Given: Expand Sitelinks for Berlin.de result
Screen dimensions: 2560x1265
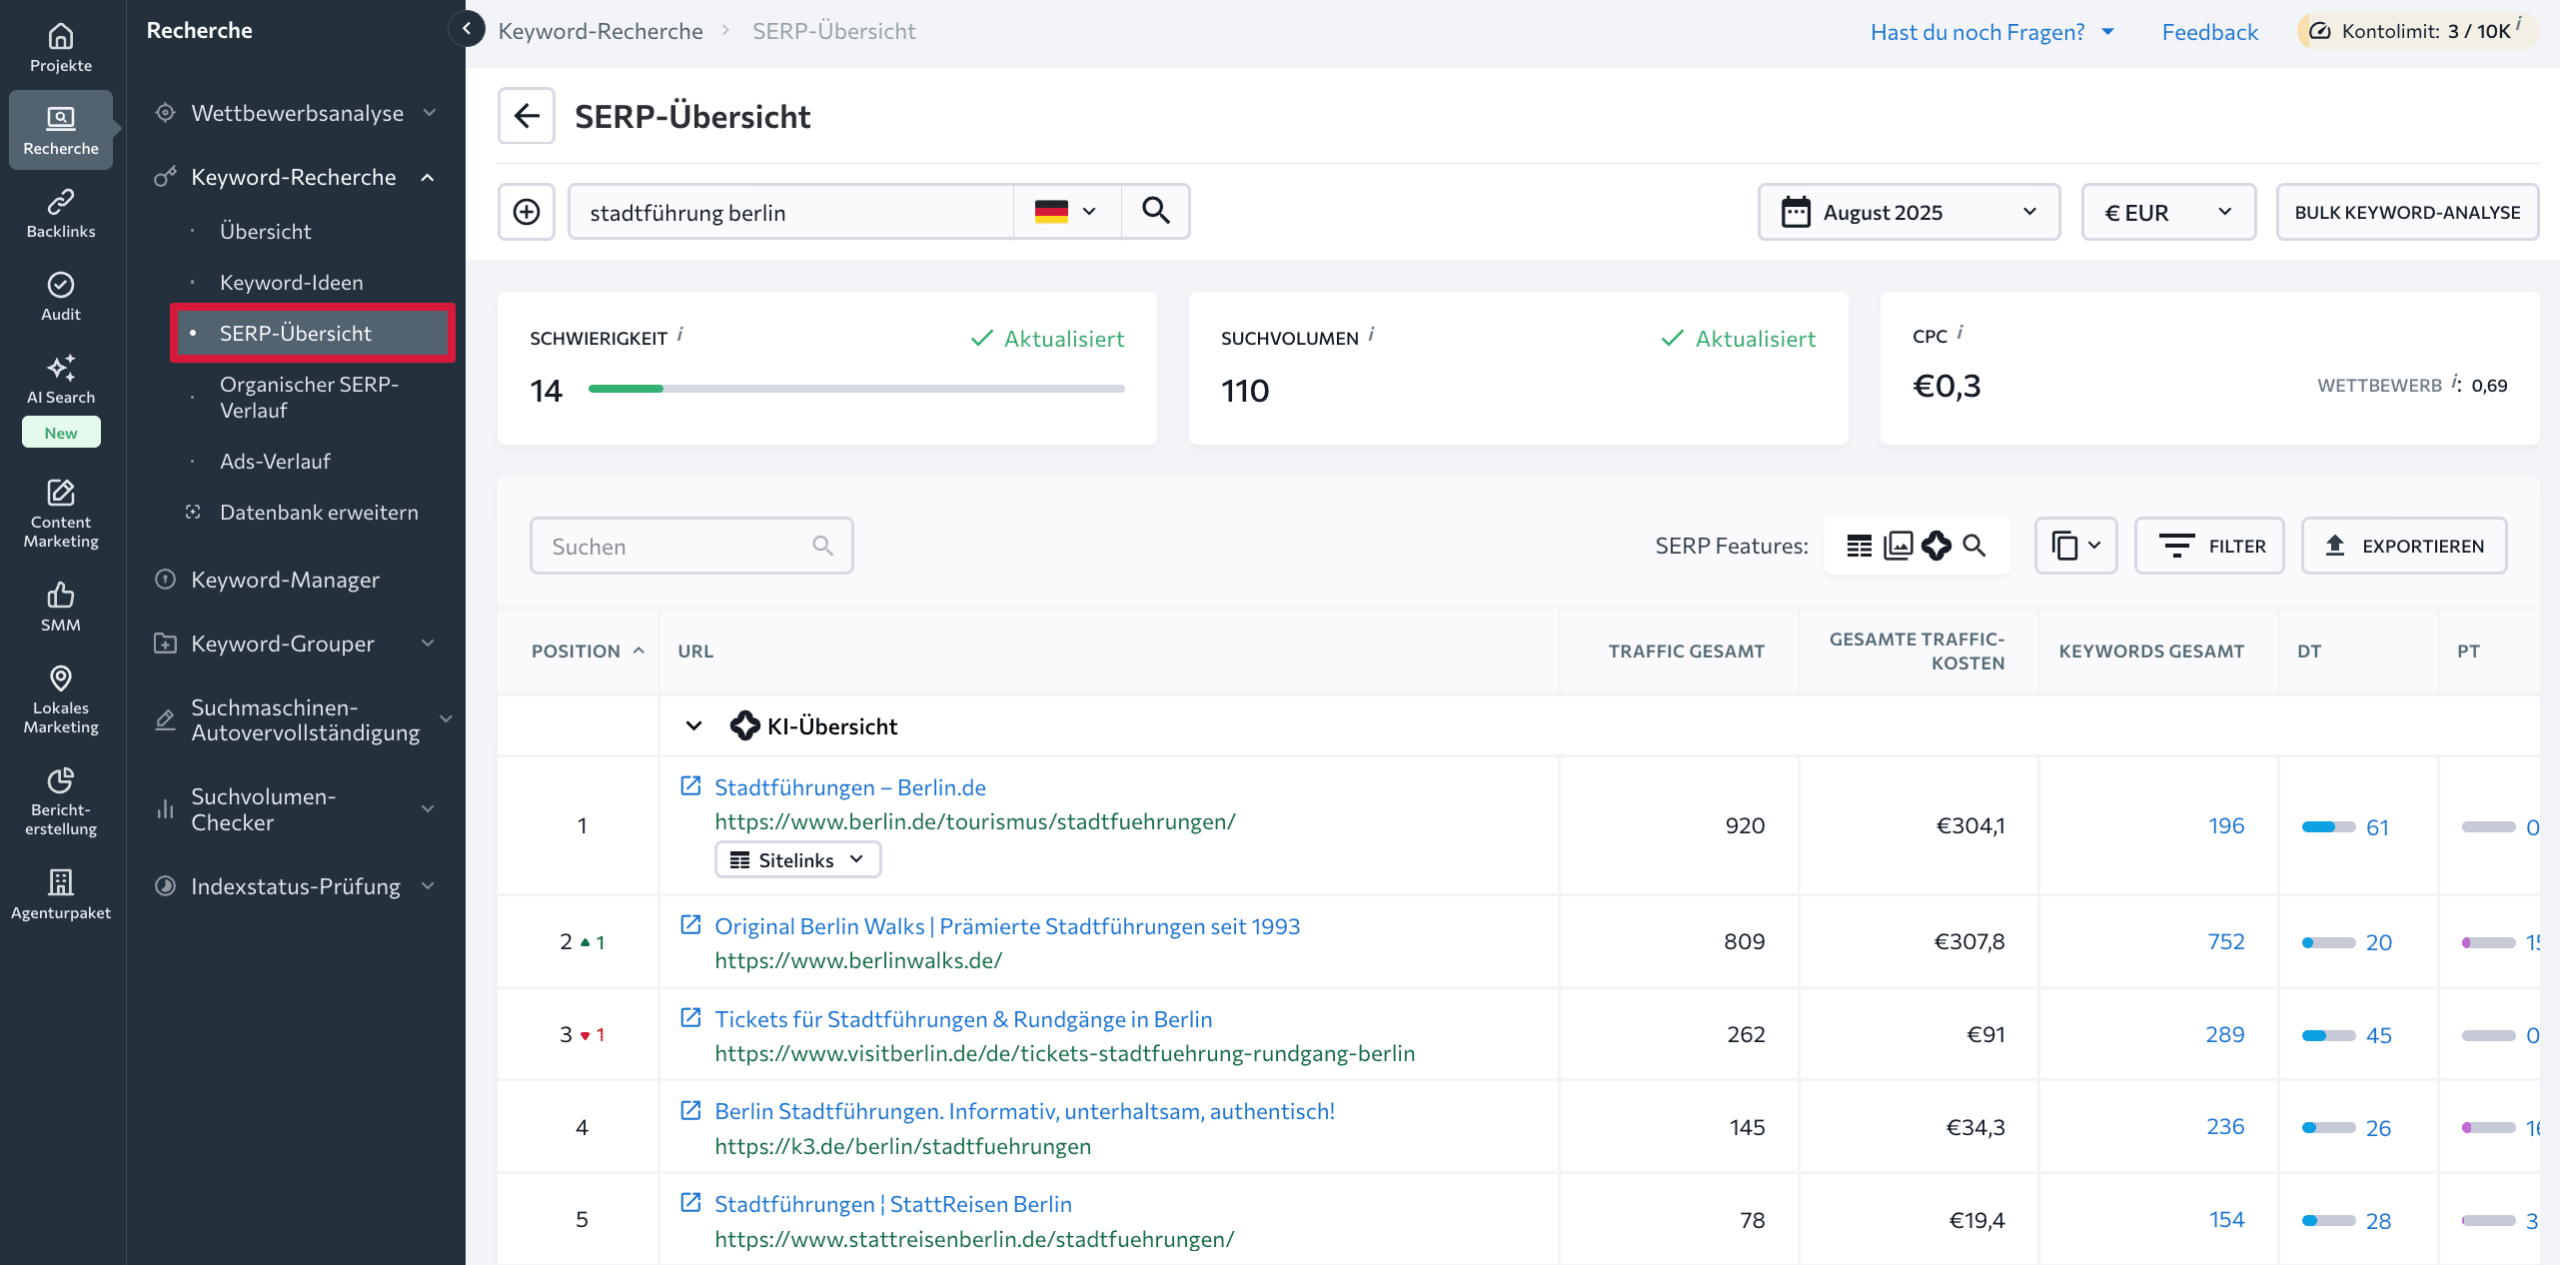Looking at the screenshot, I should (797, 860).
